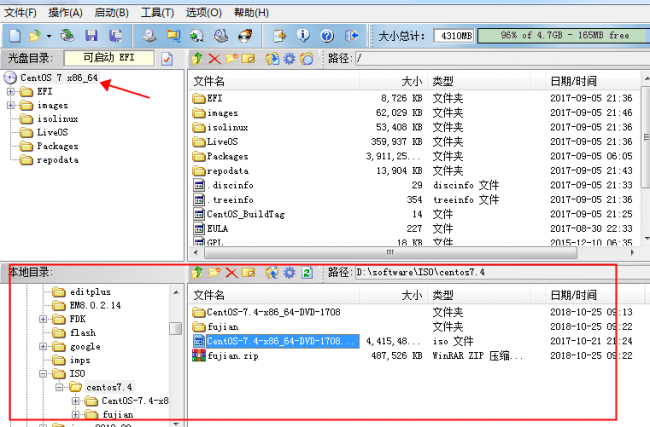Sort disc files by 大小 column header

tap(393, 81)
